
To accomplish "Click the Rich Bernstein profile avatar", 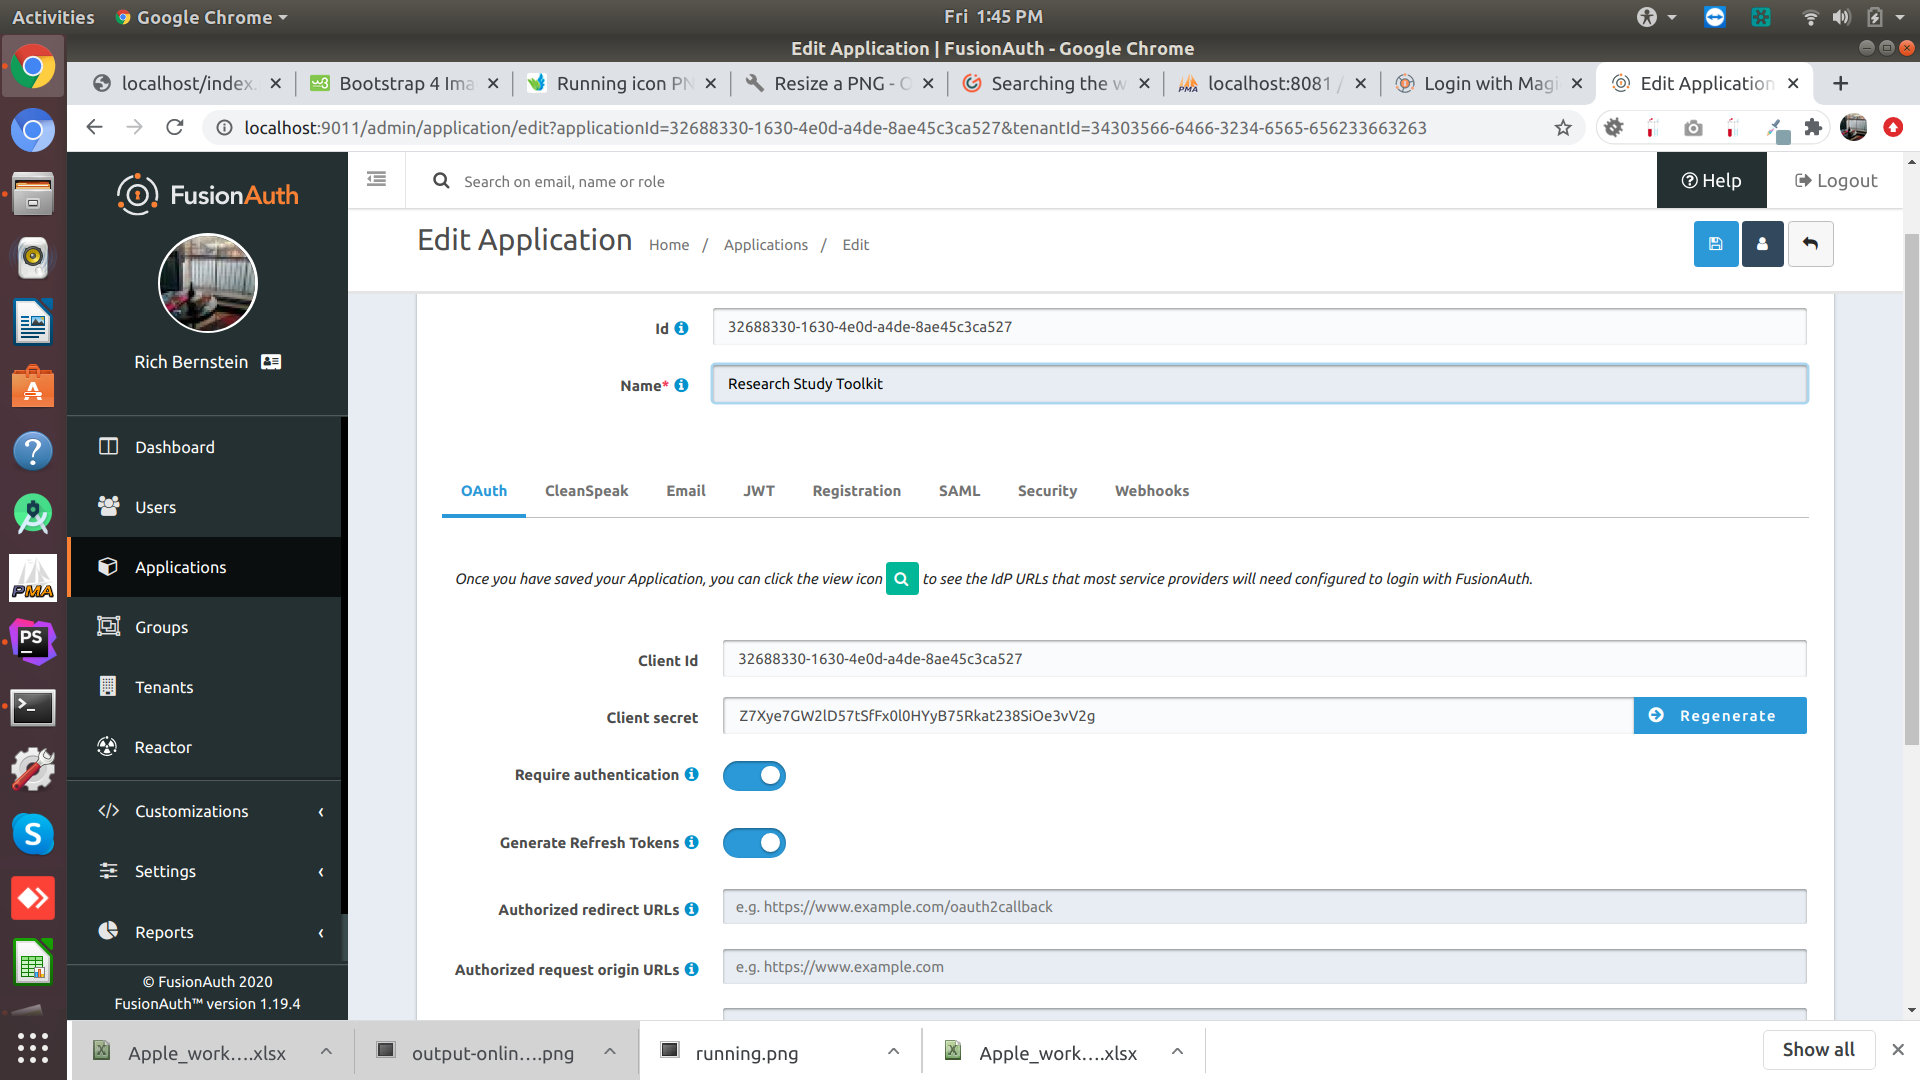I will 208,283.
